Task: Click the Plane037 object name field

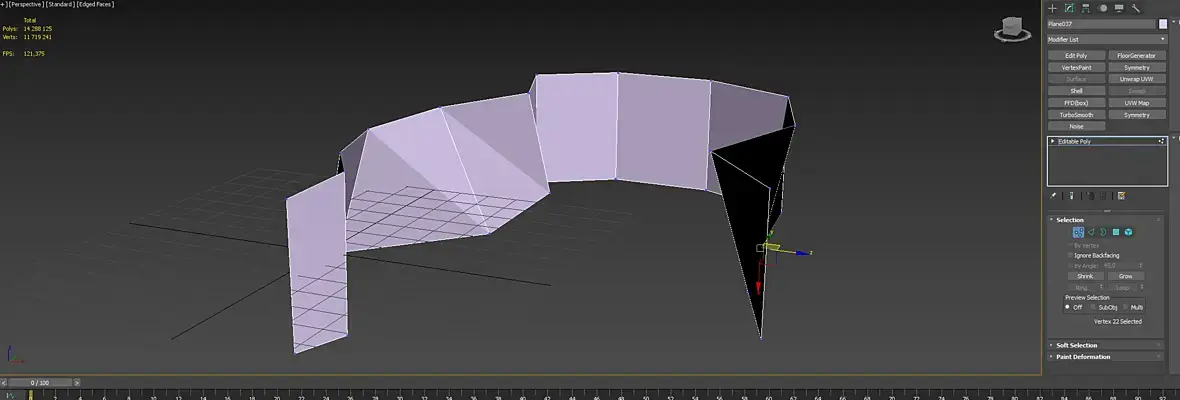Action: 1101,24
